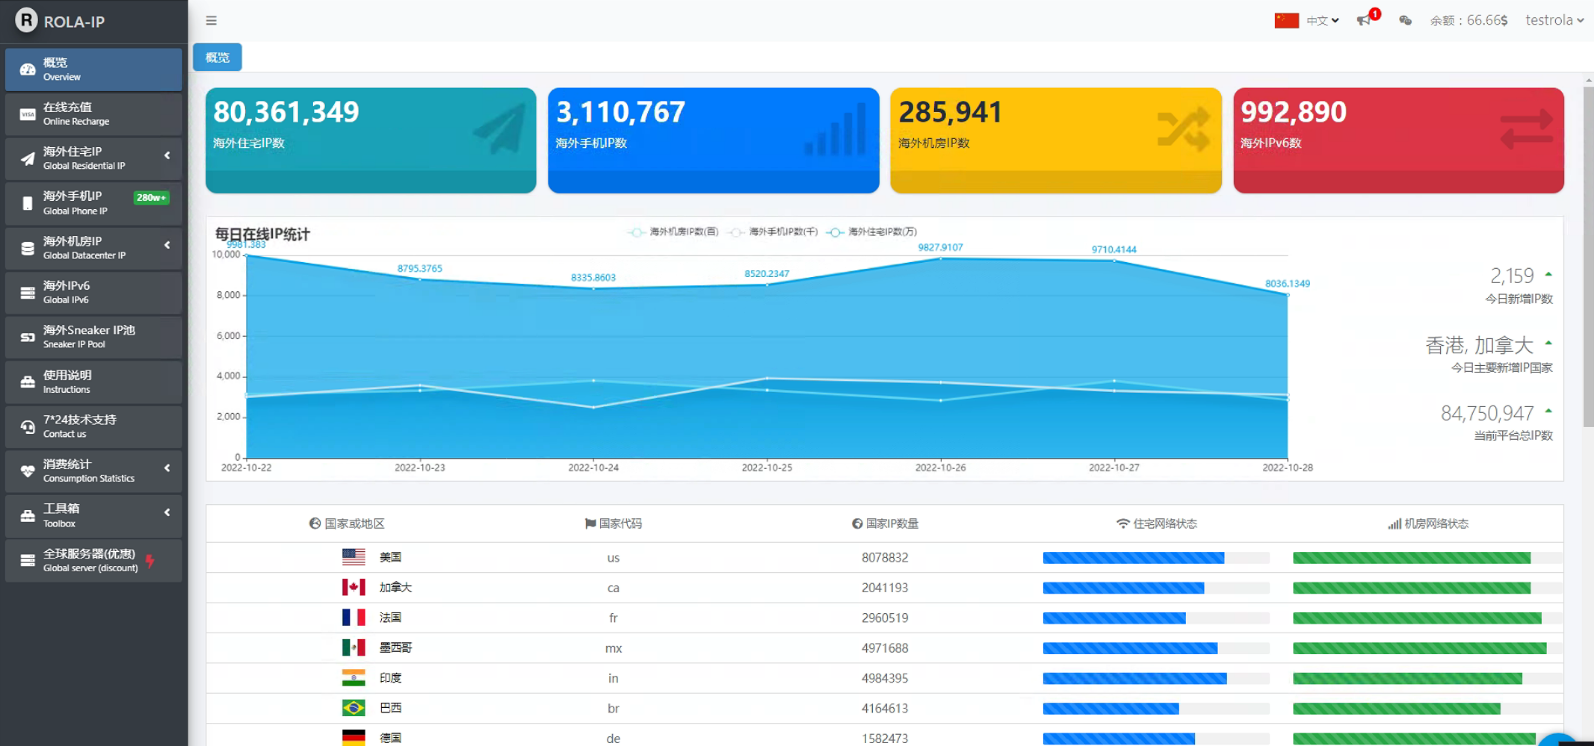Open the Global Phone IP menu item
Viewport: 1594px width, 747px height.
93,203
